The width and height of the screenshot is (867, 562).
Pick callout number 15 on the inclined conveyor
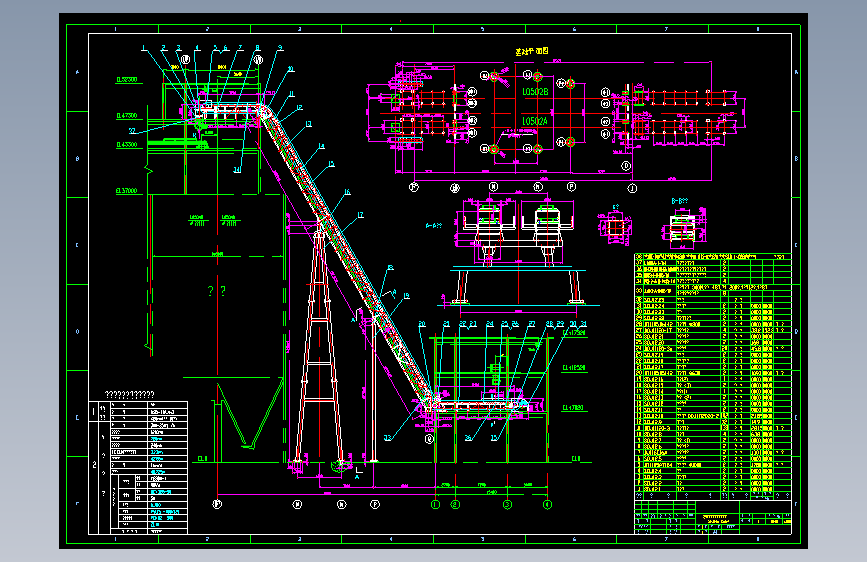pos(331,164)
